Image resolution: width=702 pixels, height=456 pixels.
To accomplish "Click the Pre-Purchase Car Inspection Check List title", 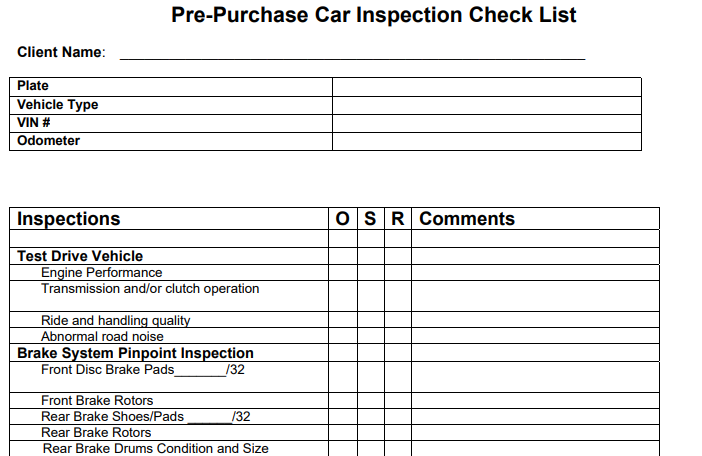I will [373, 15].
